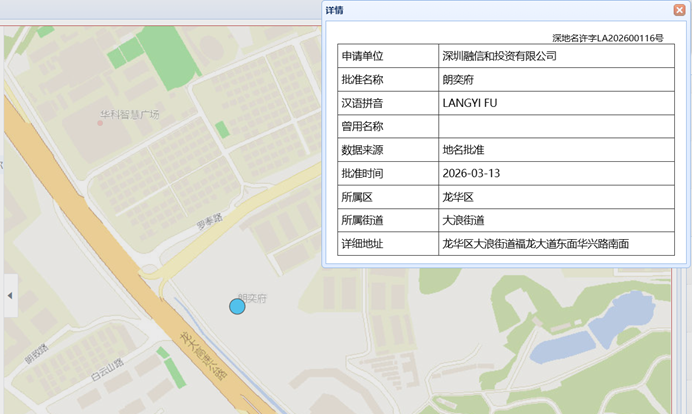The height and width of the screenshot is (414, 692).
Task: Click the pink 华科智慧广场 POI dot
Action: tap(100, 123)
